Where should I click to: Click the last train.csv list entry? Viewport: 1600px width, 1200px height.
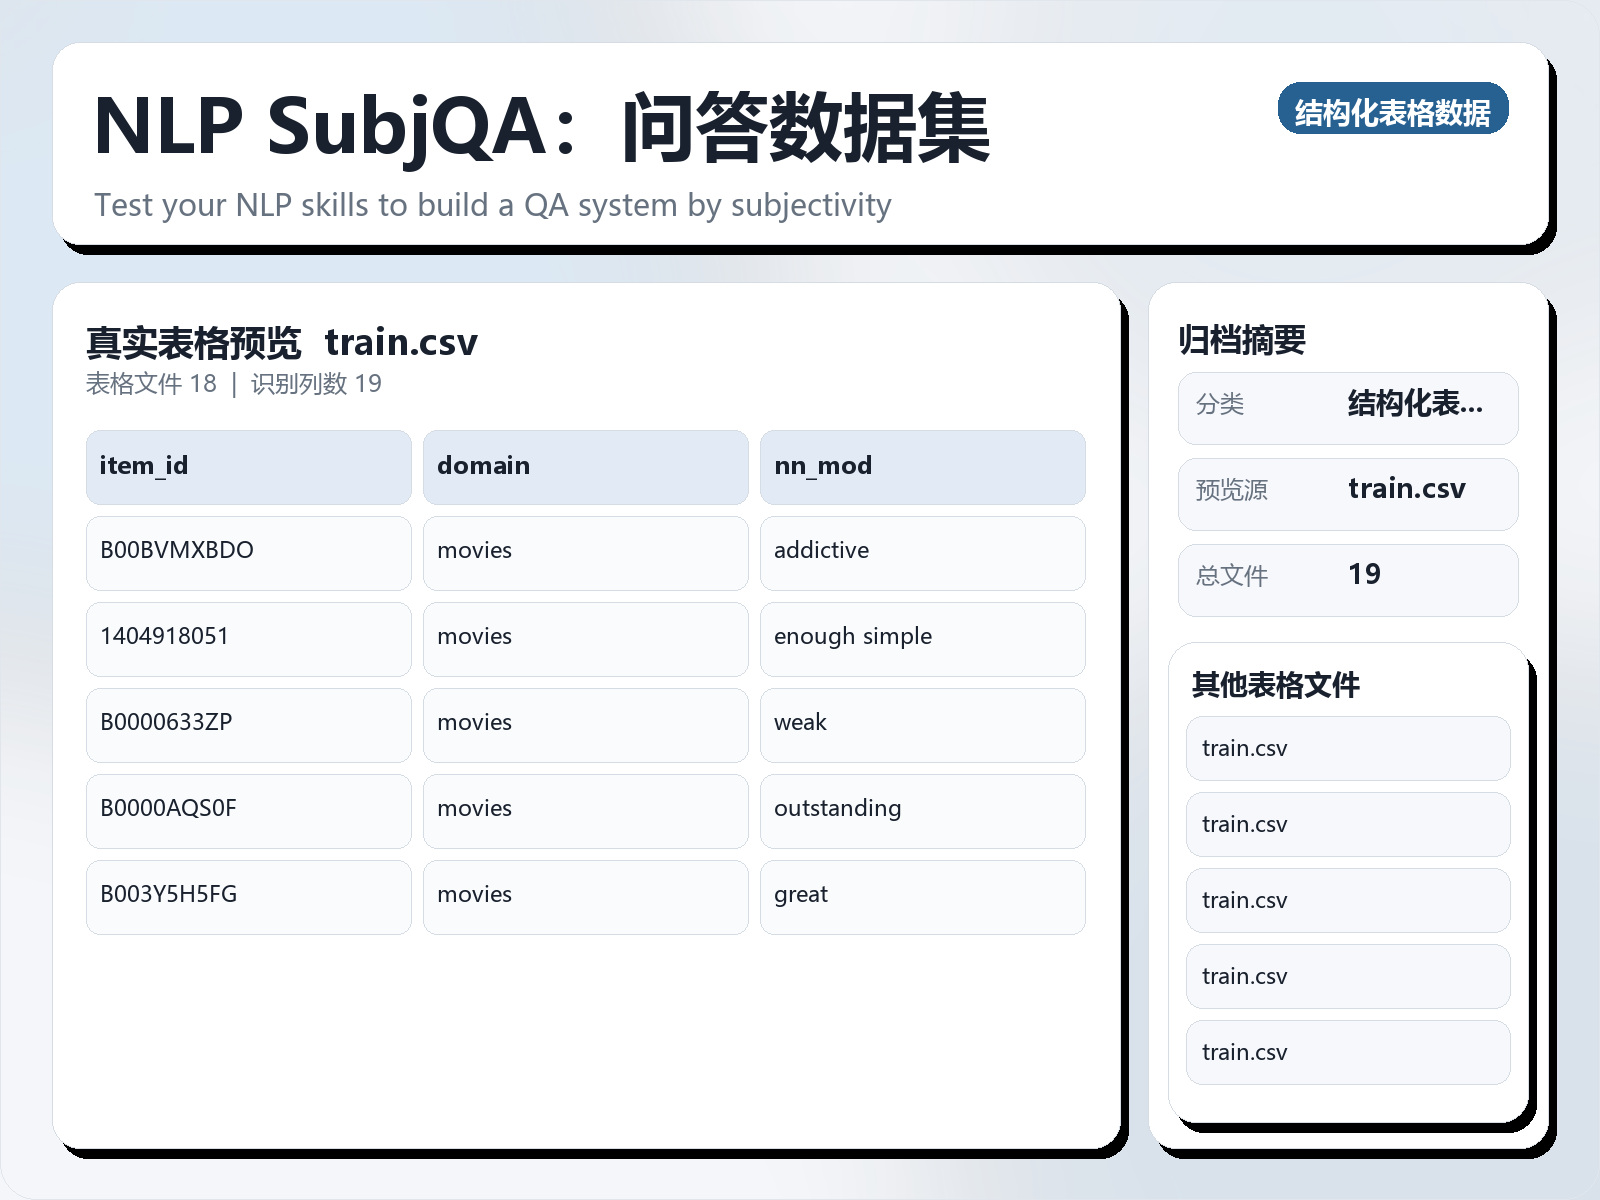[x=1347, y=1052]
